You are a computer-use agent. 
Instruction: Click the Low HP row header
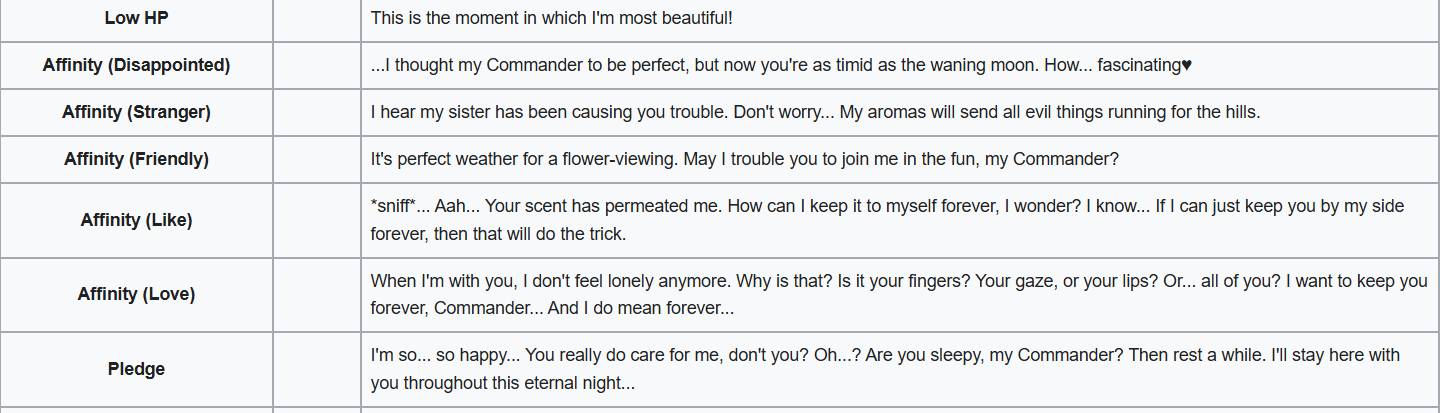click(136, 18)
